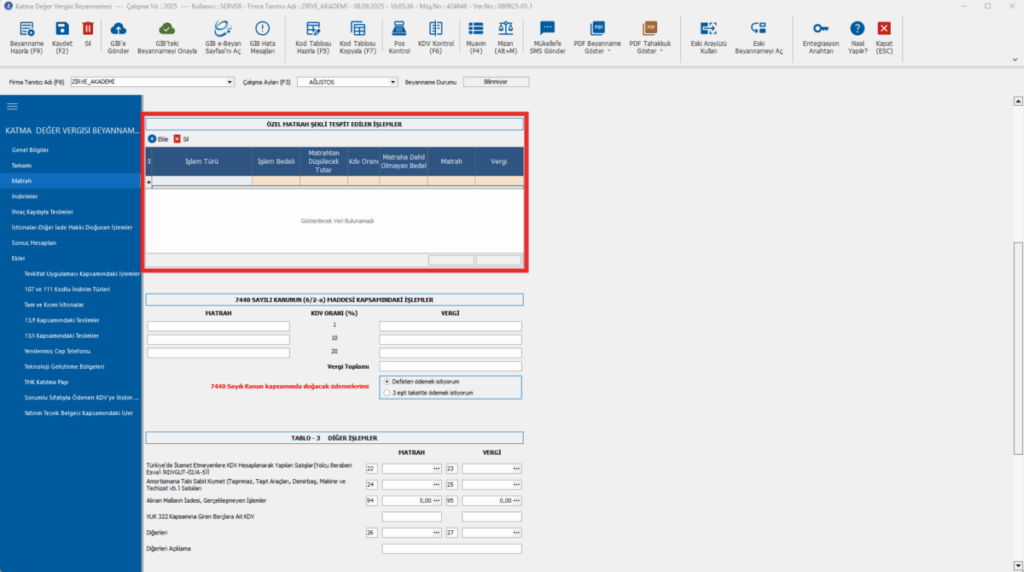Open THK Katılma Payı item
1024x572 pixels.
46,382
